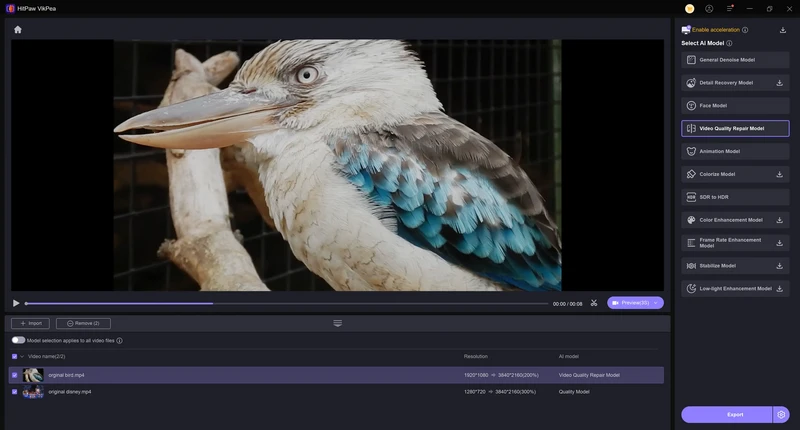Click the Import button
800x430 pixels.
pos(30,323)
